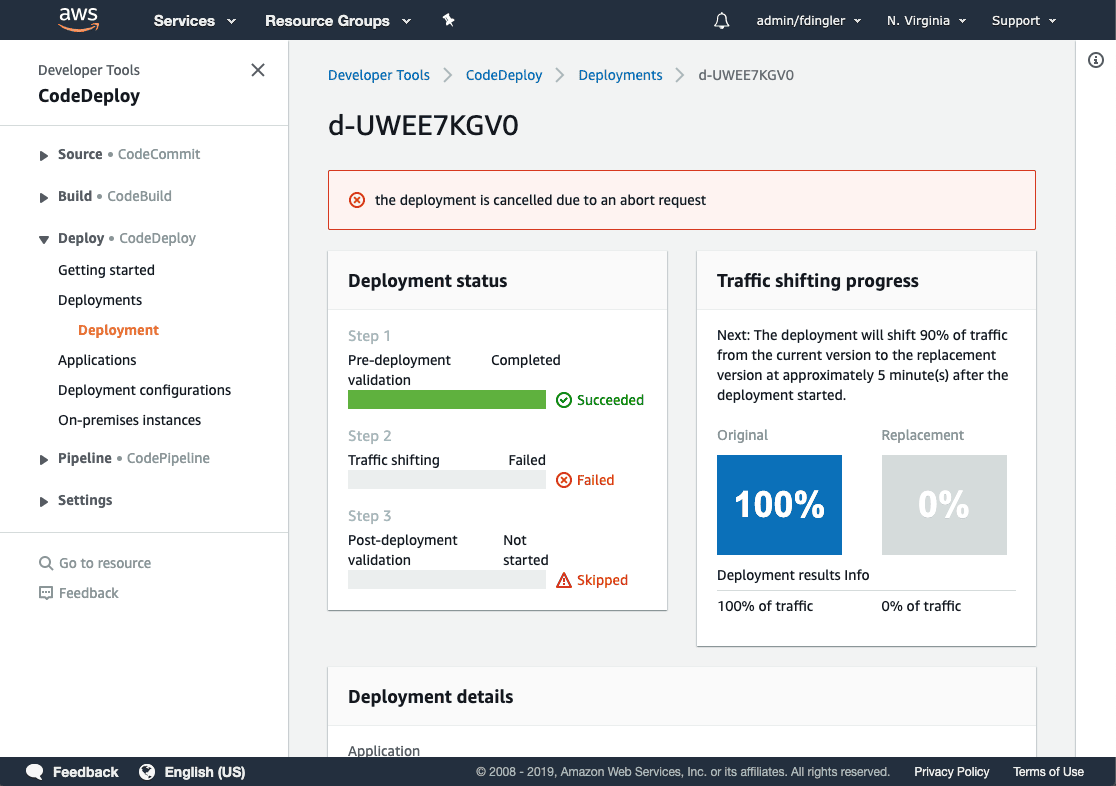
Task: Click the Feedback chat icon in sidebar
Action: pos(46,593)
